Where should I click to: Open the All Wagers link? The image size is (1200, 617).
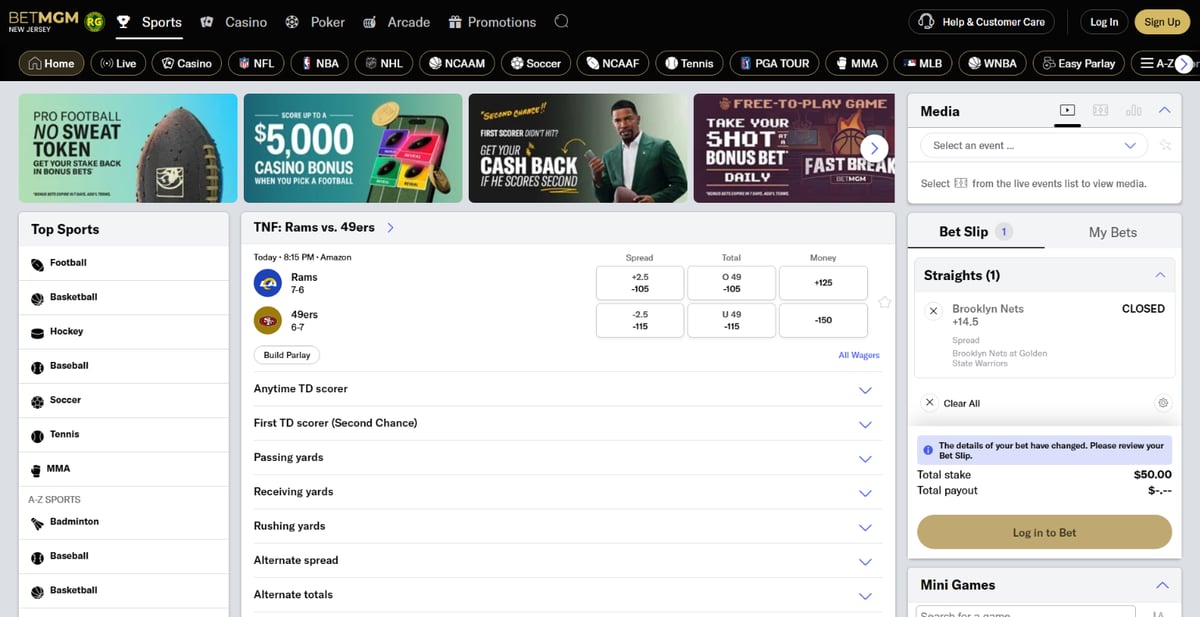(859, 355)
